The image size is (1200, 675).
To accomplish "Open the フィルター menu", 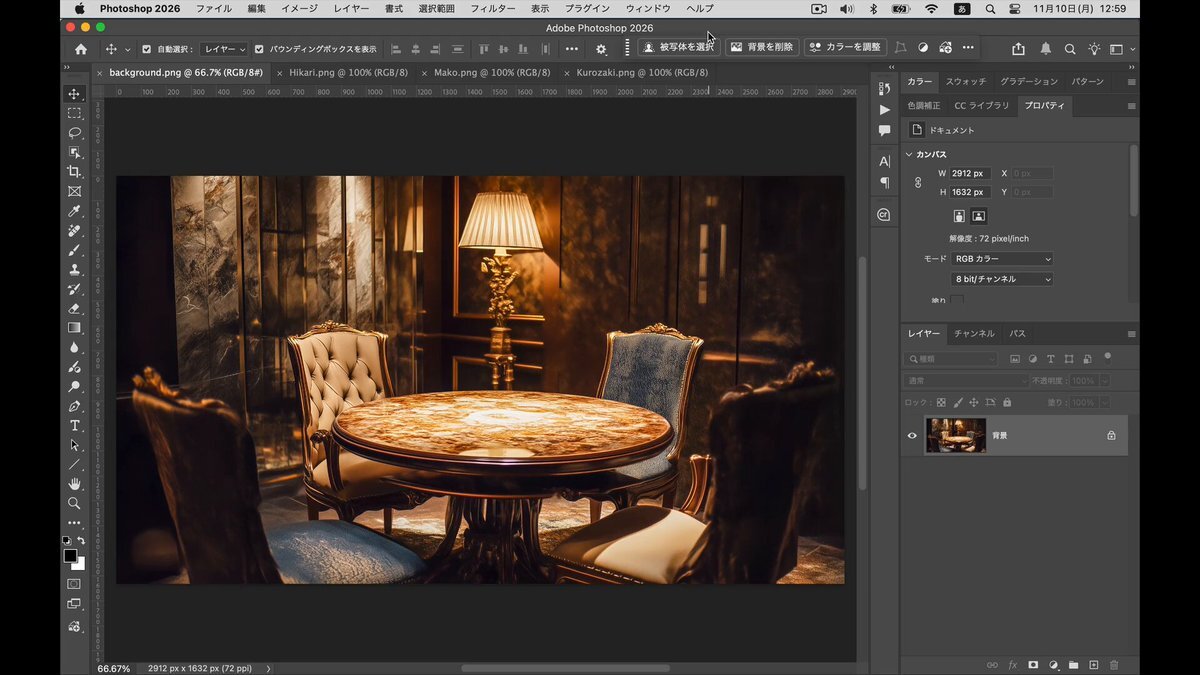I will [492, 8].
